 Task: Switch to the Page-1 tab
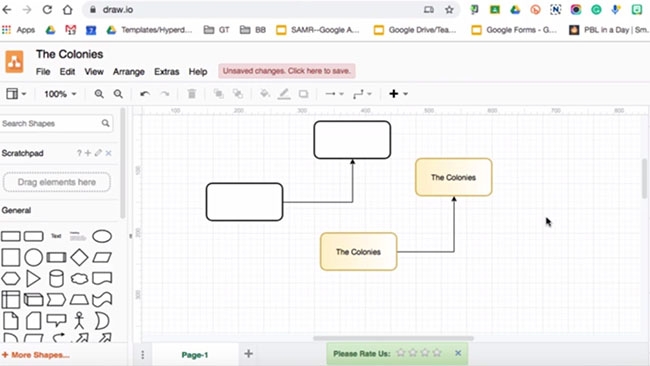pos(195,355)
